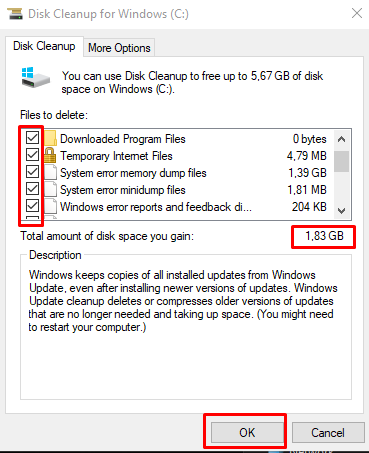369x453 pixels.
Task: Click the Windows drive icon beside the description
Action: click(x=36, y=77)
